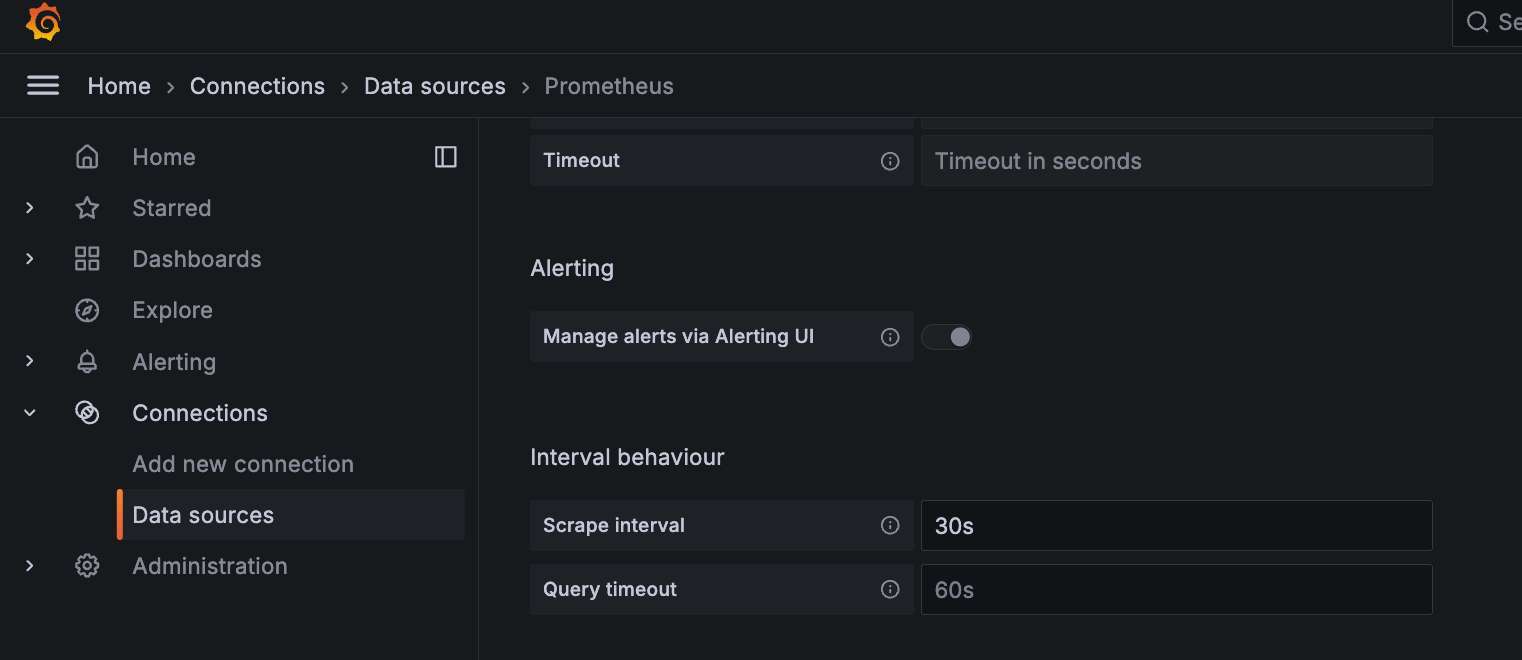
Task: Expand the Starred section chevron
Action: coord(30,208)
